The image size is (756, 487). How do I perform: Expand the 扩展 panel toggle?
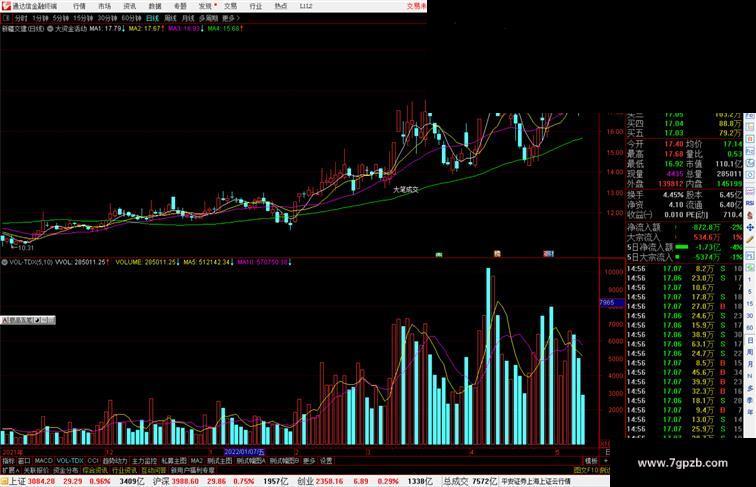tap(10, 470)
